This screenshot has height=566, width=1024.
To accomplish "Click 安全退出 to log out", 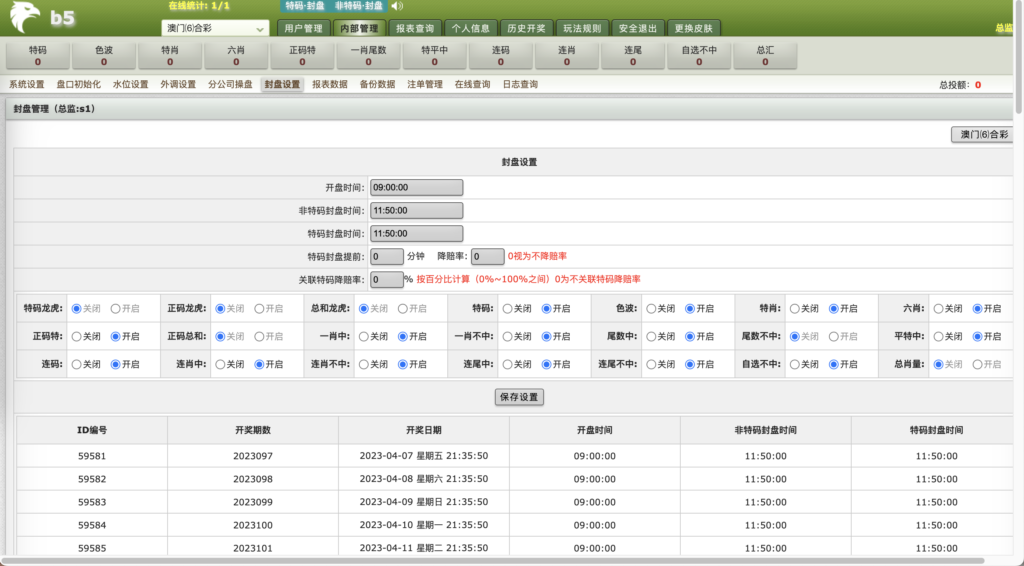I will point(637,29).
